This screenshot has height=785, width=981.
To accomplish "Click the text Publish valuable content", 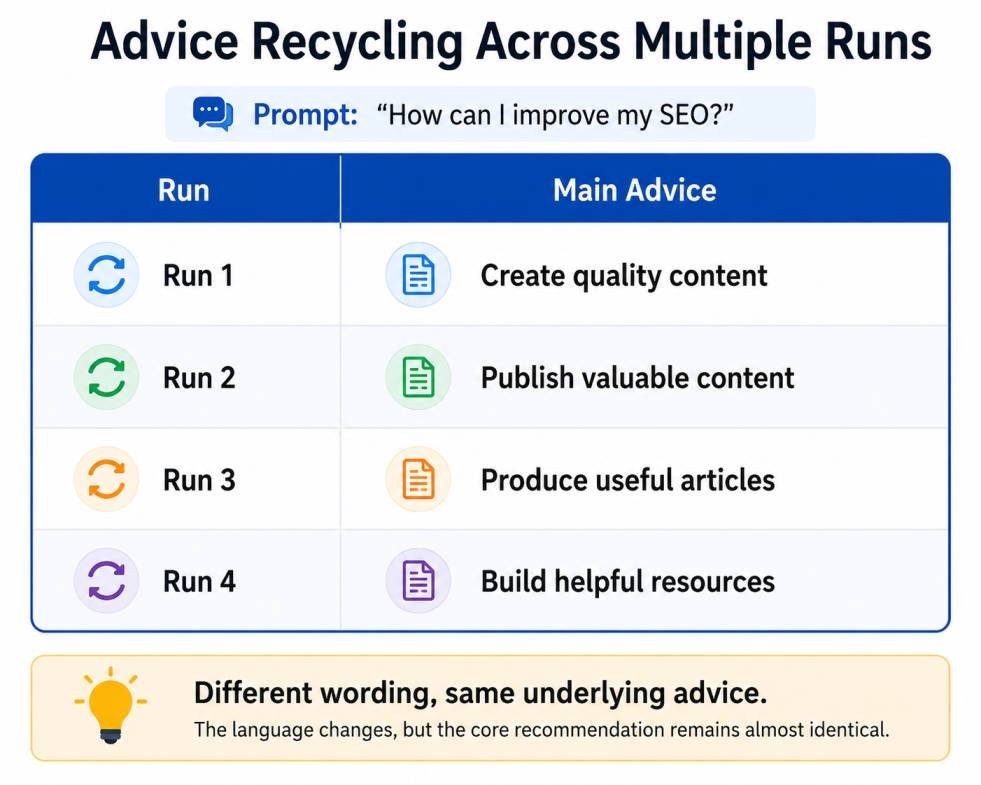I will [x=638, y=378].
